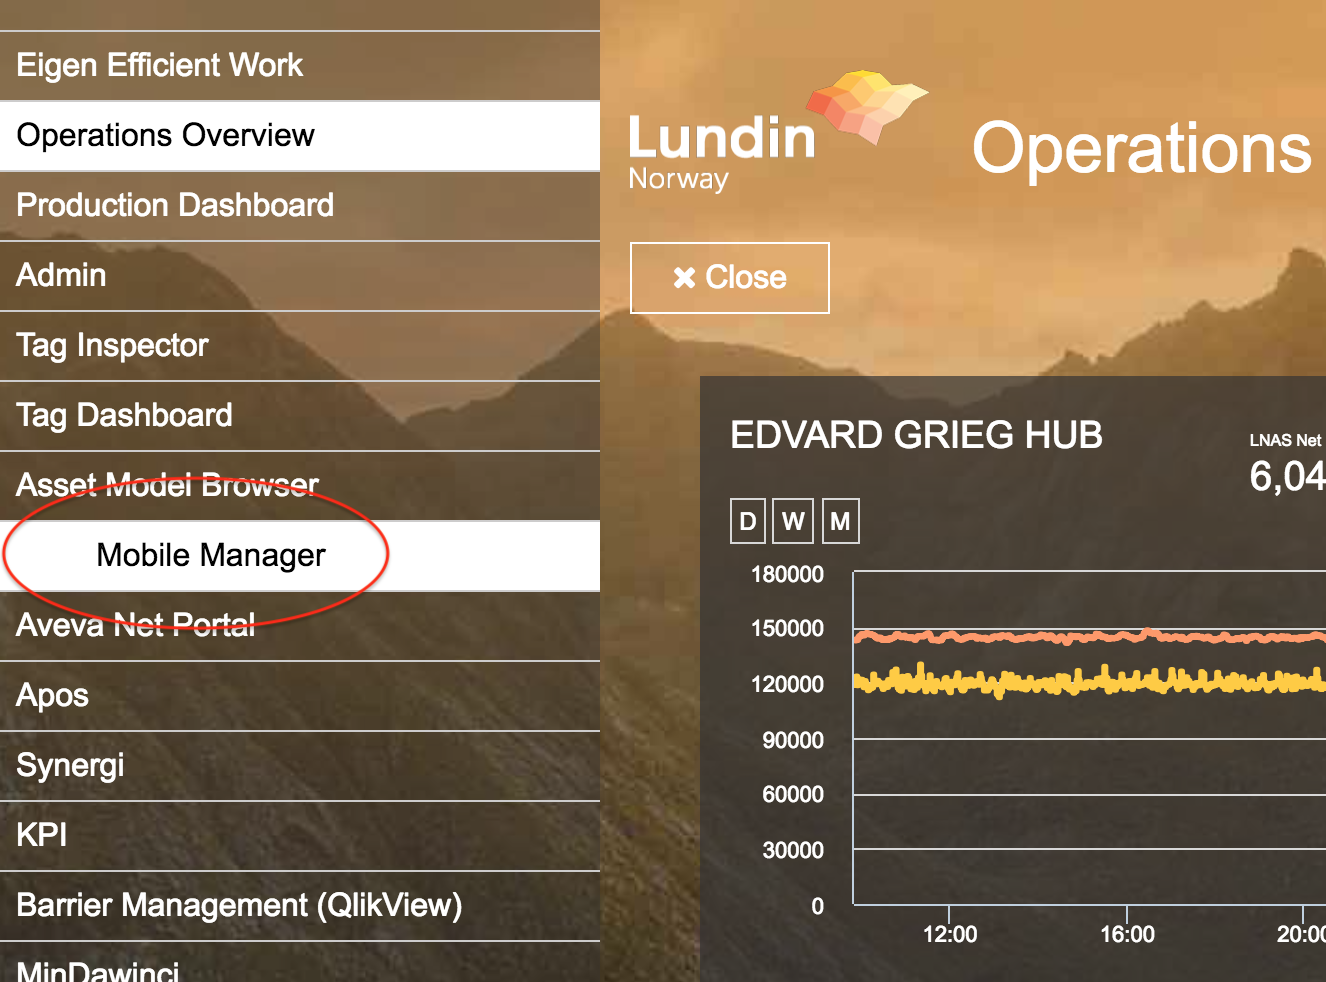Switch chart to monthly view (M)
The height and width of the screenshot is (982, 1326).
point(841,521)
